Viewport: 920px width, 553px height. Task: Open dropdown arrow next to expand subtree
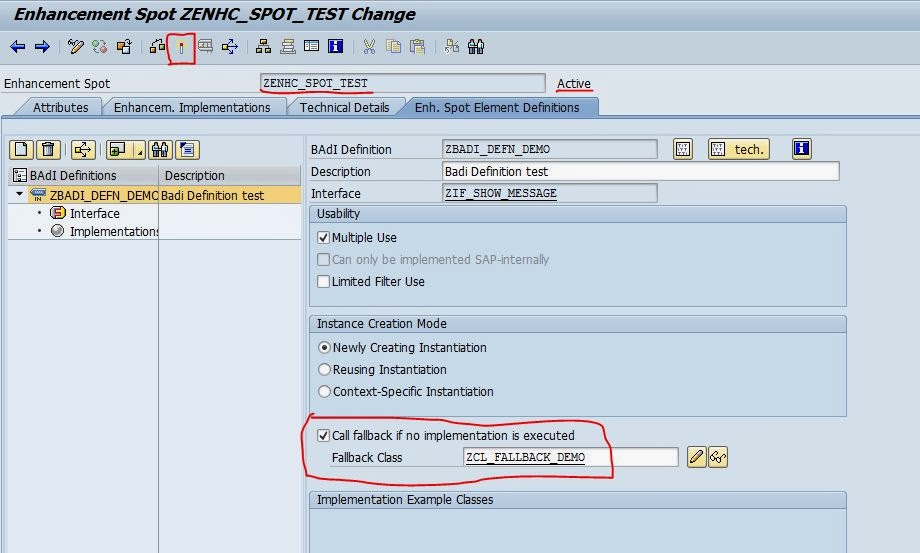tap(140, 150)
